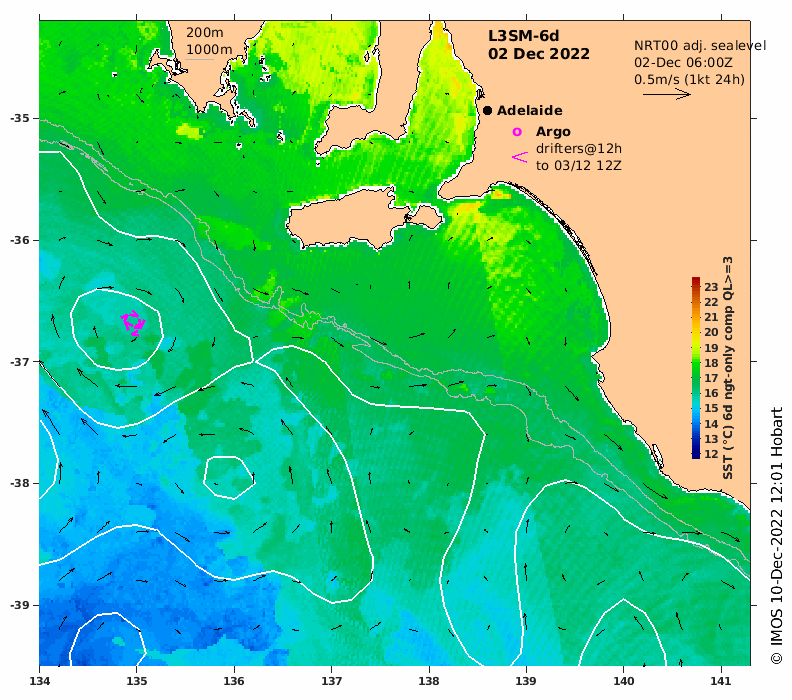Click the '137' longitude axis label
This screenshot has width=792, height=700.
(x=331, y=681)
